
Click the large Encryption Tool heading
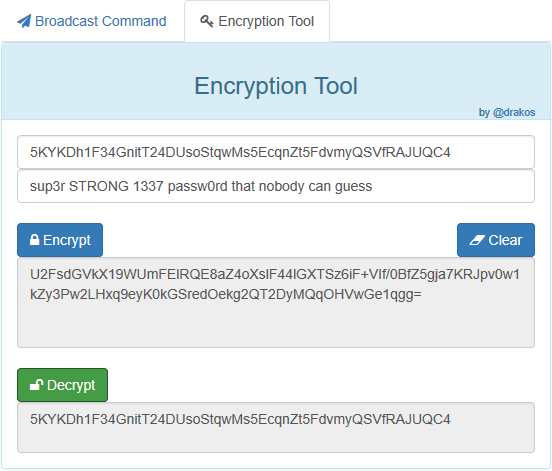[276, 86]
